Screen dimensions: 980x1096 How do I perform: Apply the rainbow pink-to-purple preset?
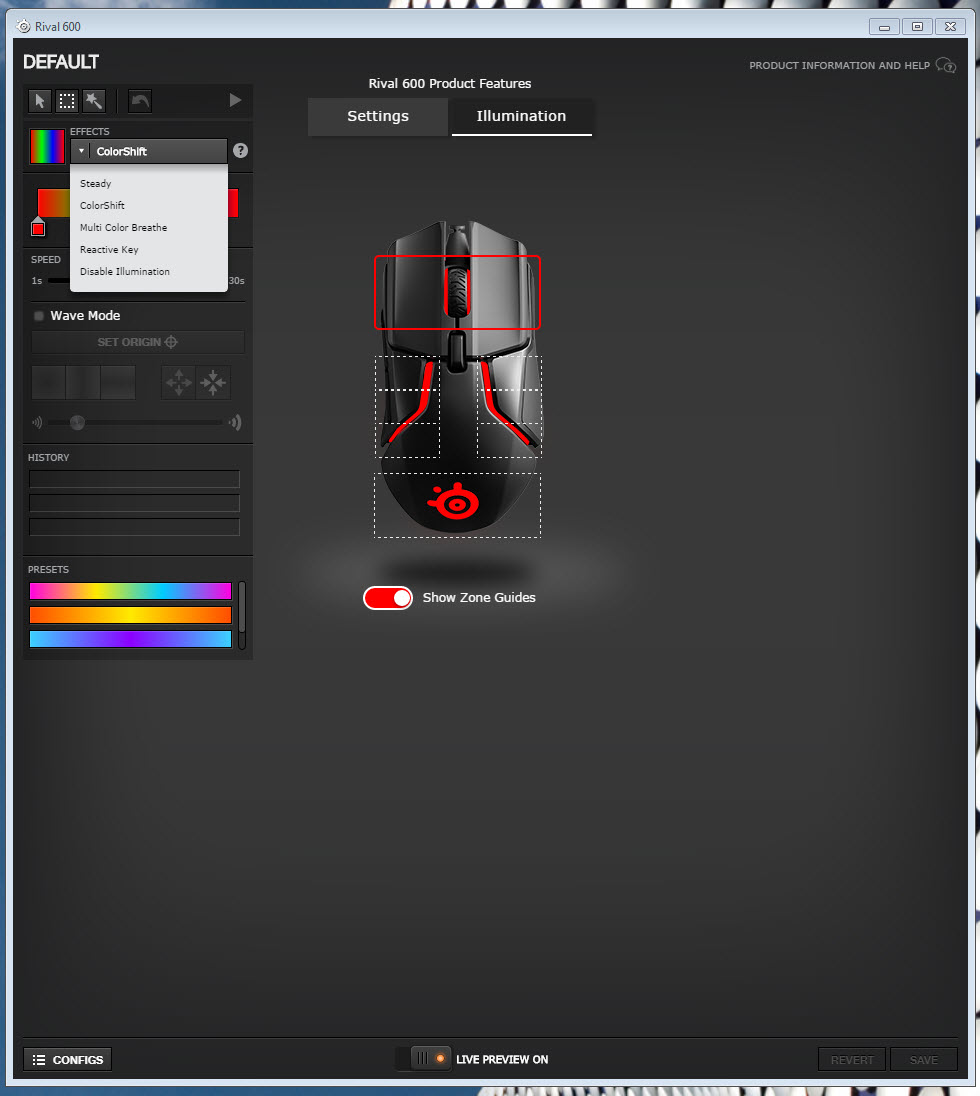click(131, 591)
